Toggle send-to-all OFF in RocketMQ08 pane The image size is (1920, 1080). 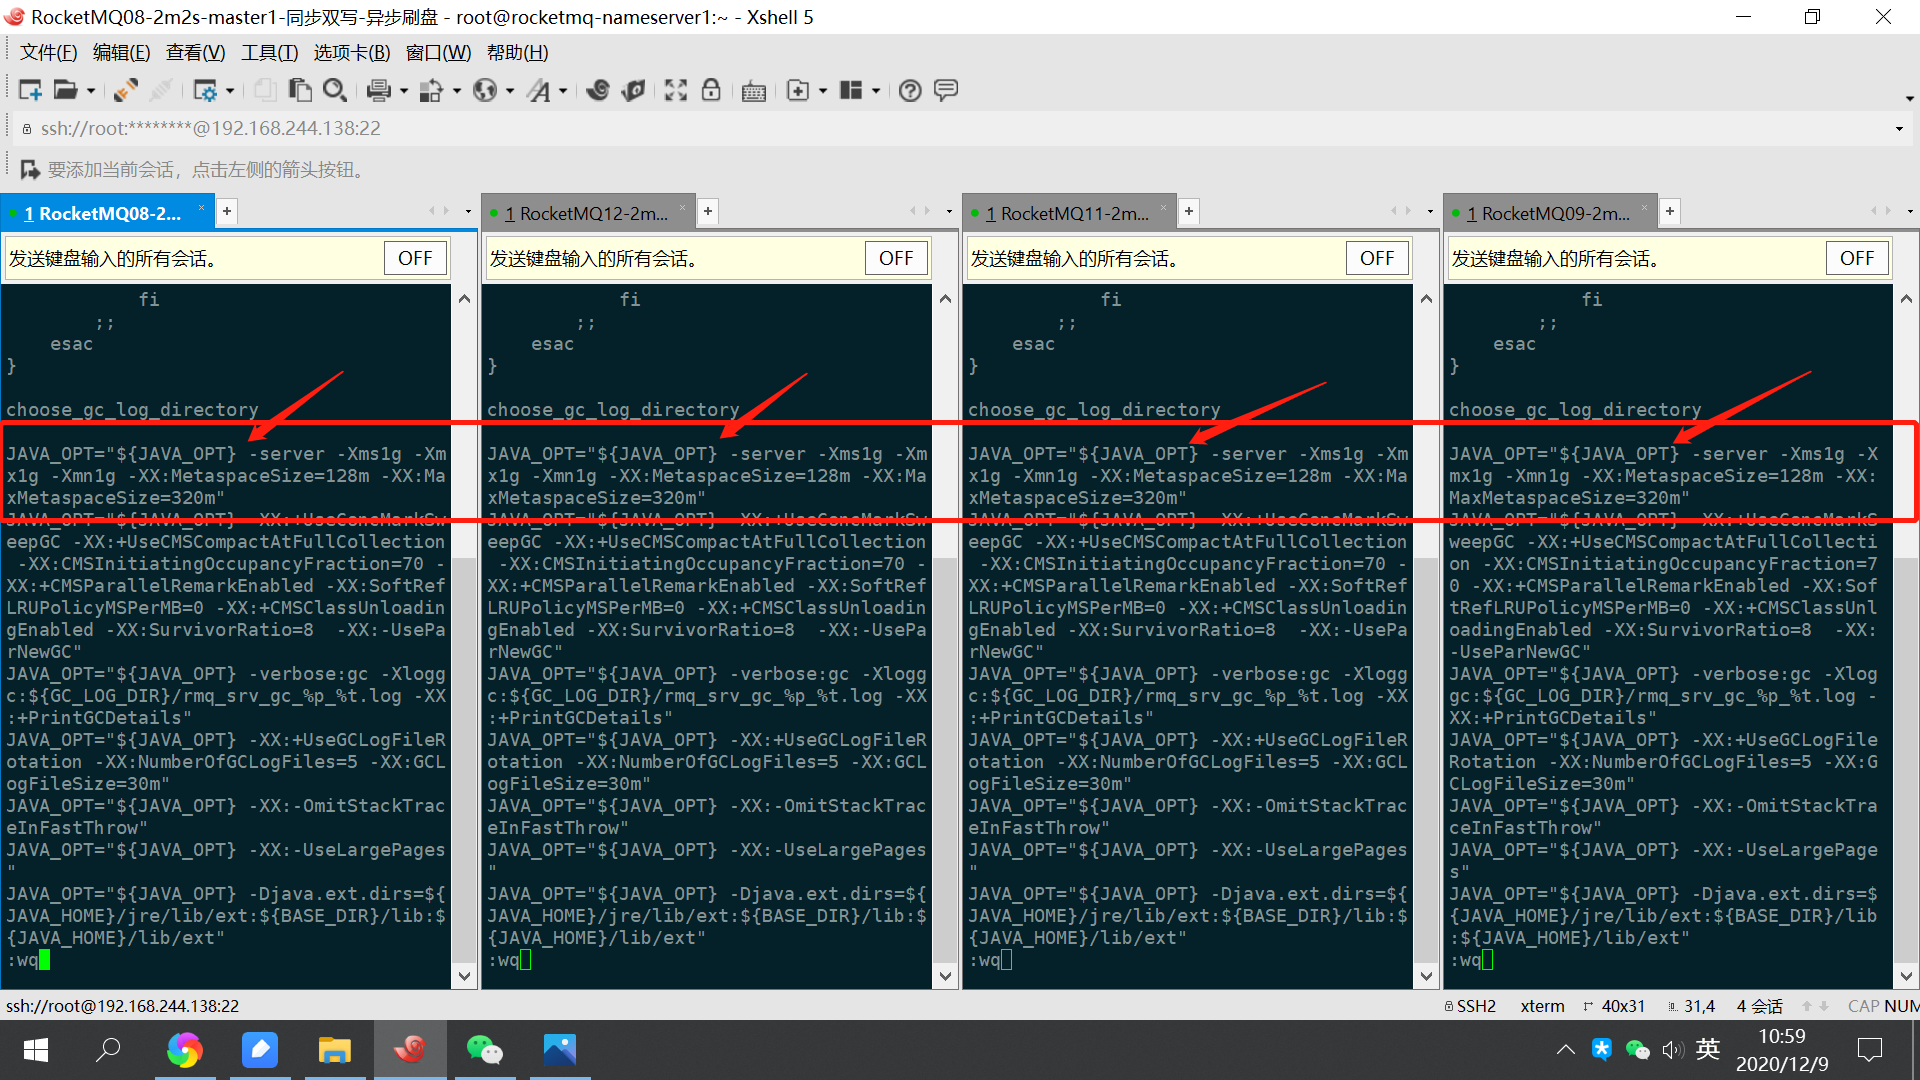(x=415, y=258)
